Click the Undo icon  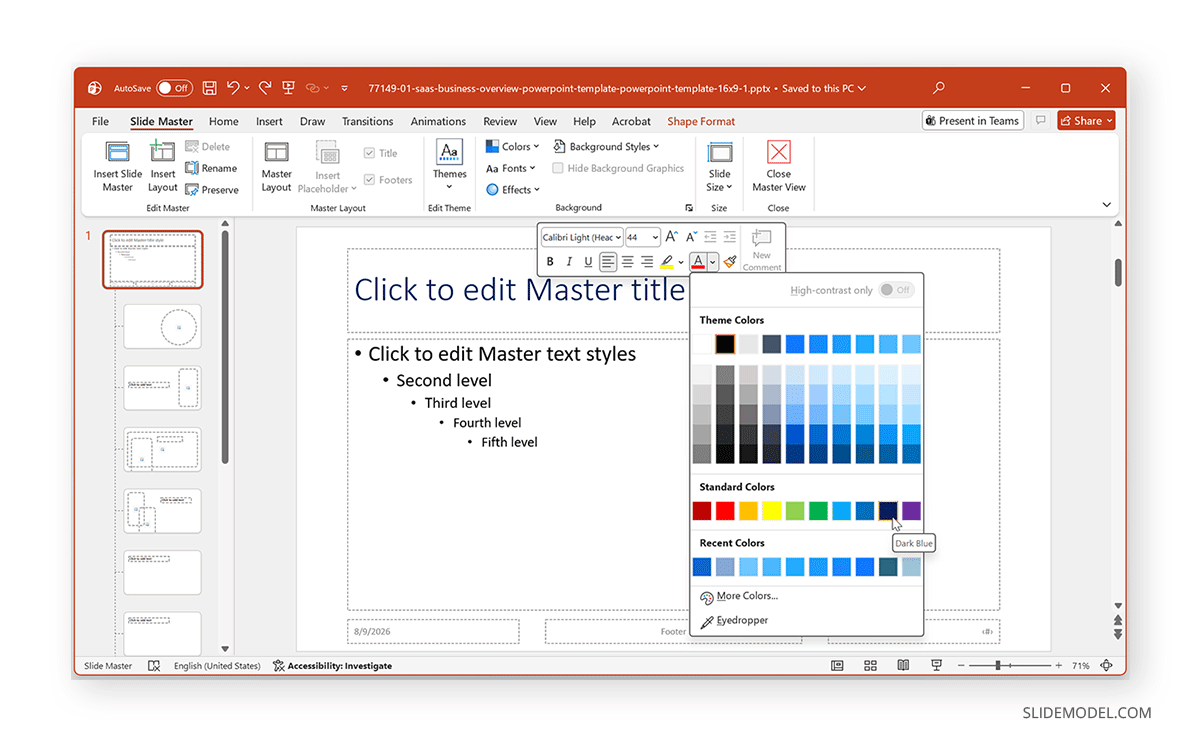[233, 88]
